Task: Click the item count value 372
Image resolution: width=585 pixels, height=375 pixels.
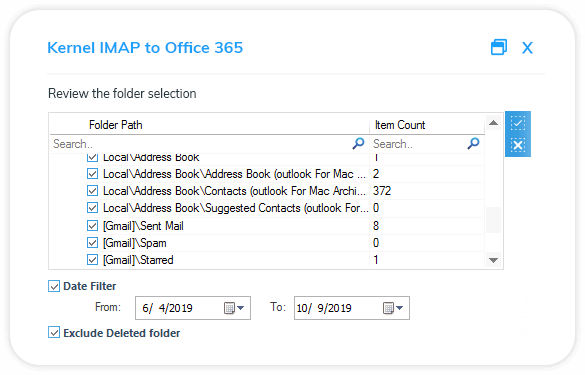Action: [x=382, y=191]
